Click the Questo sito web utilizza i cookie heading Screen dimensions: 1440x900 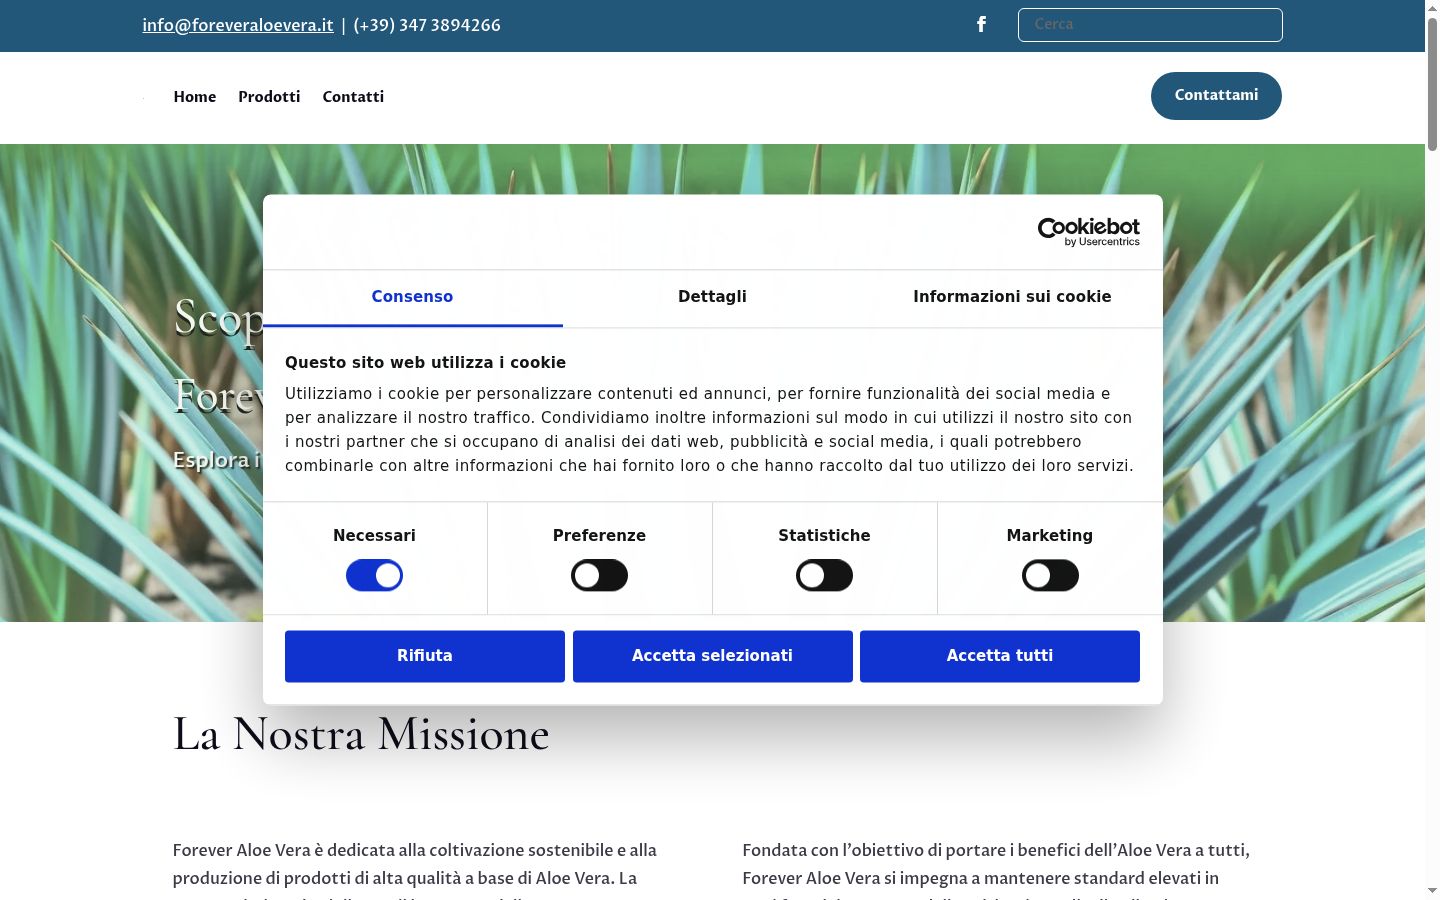[x=425, y=363]
